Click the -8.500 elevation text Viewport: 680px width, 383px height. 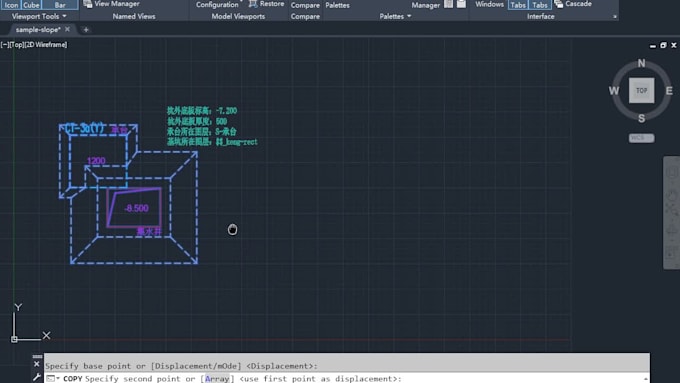pos(136,208)
